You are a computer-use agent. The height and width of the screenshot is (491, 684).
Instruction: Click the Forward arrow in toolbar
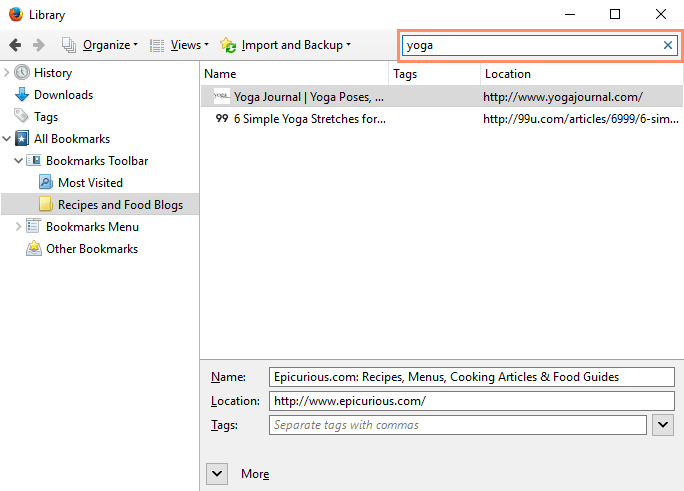[39, 45]
